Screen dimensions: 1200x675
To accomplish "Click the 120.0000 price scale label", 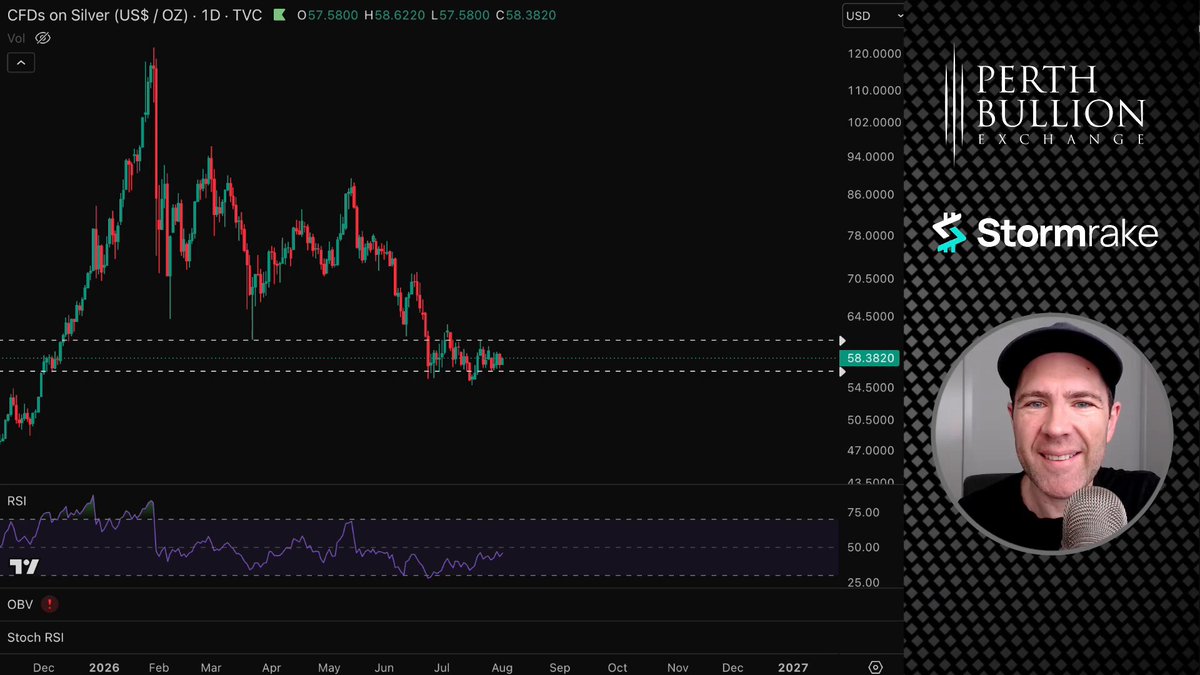I will [x=874, y=54].
